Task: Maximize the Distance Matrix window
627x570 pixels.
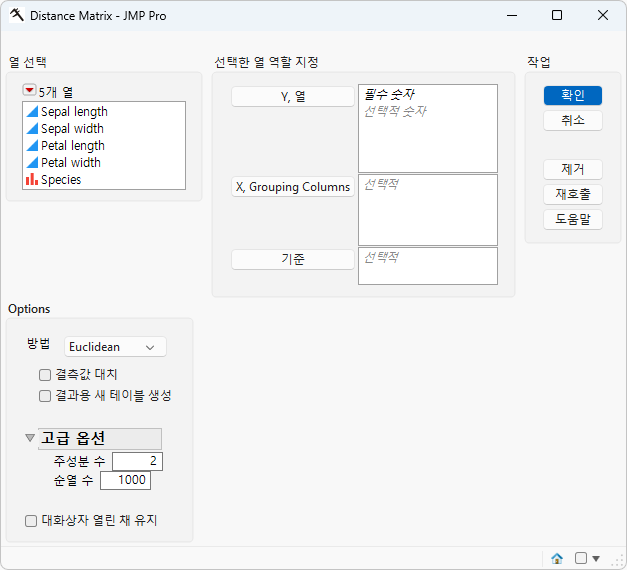Action: pos(557,15)
